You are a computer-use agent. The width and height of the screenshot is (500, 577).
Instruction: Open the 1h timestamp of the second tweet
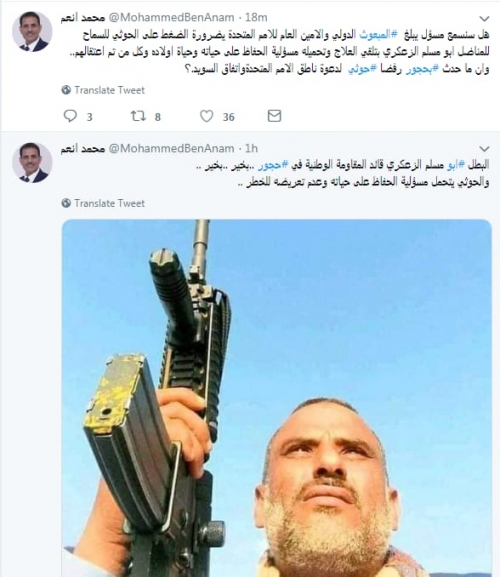(x=251, y=148)
